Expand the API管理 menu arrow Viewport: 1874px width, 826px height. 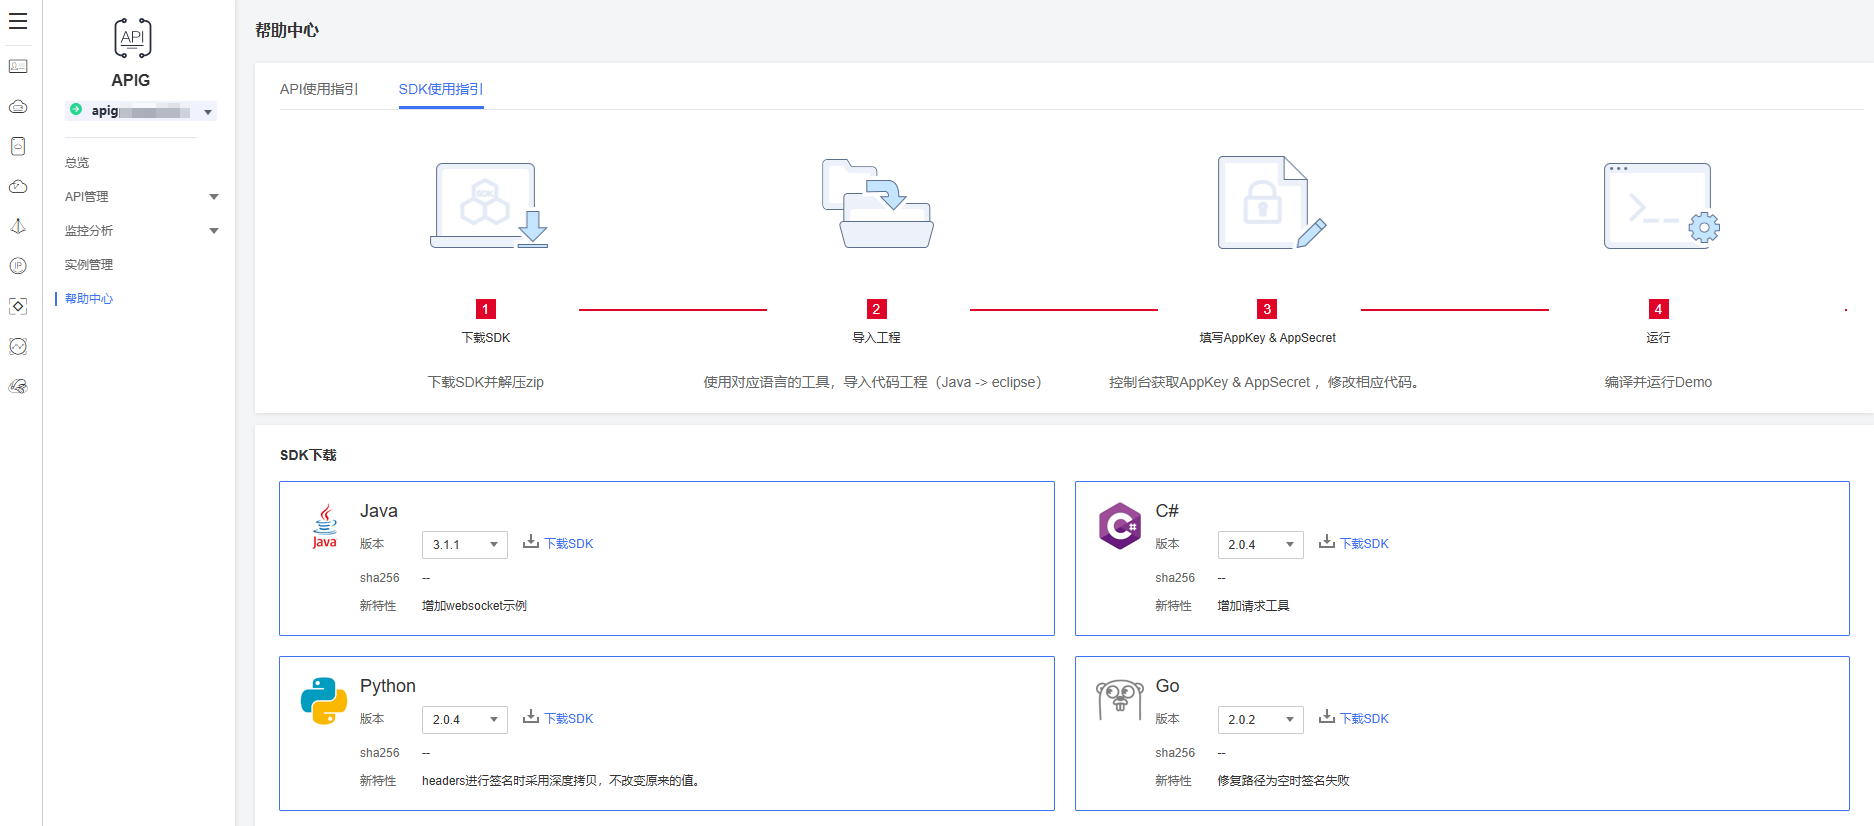click(x=213, y=197)
